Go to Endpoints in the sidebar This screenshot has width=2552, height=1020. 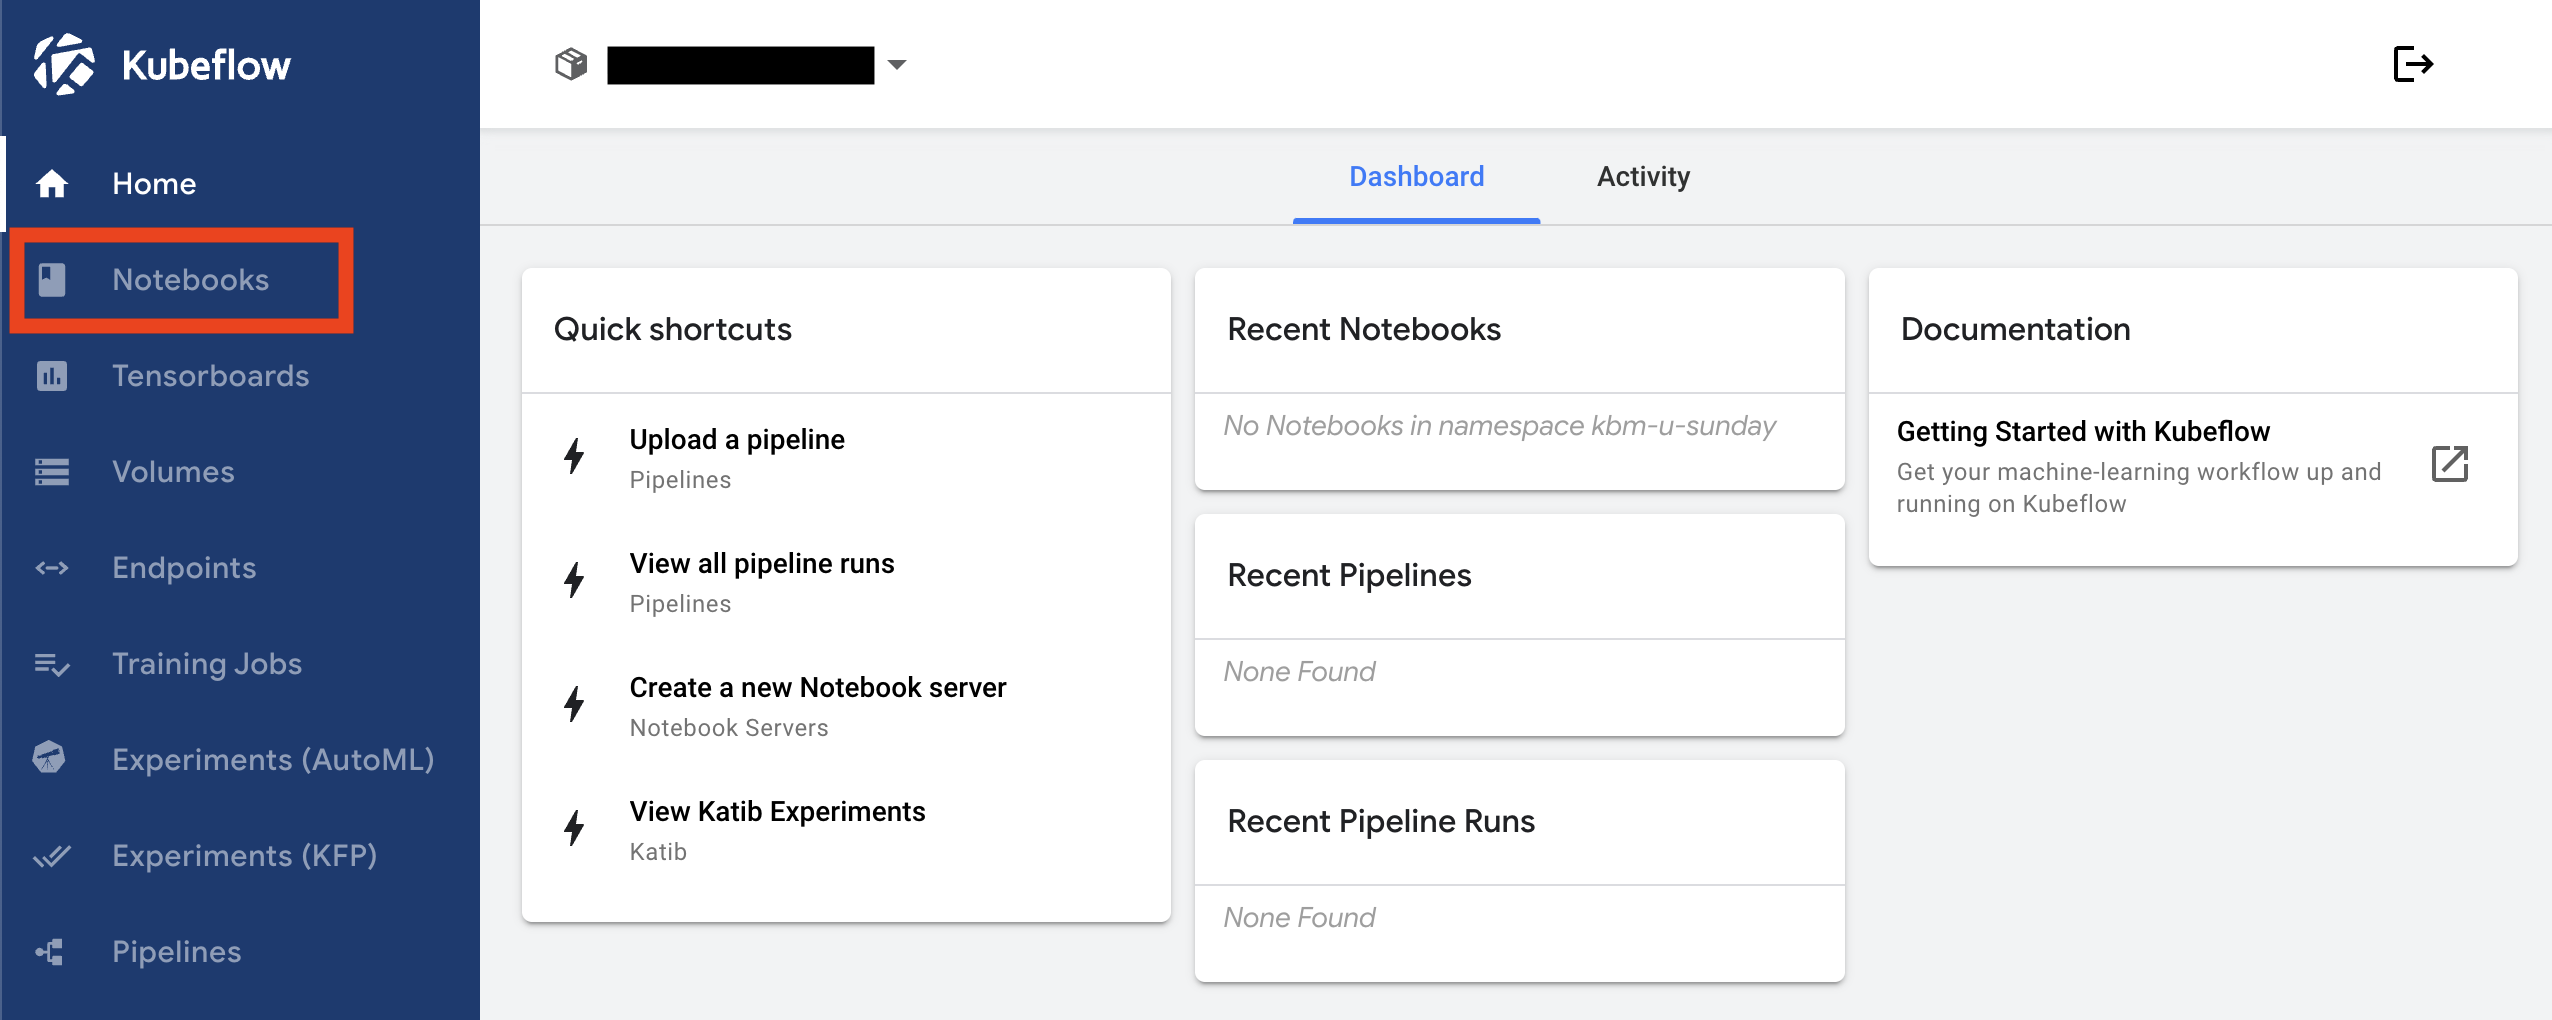pos(241,568)
